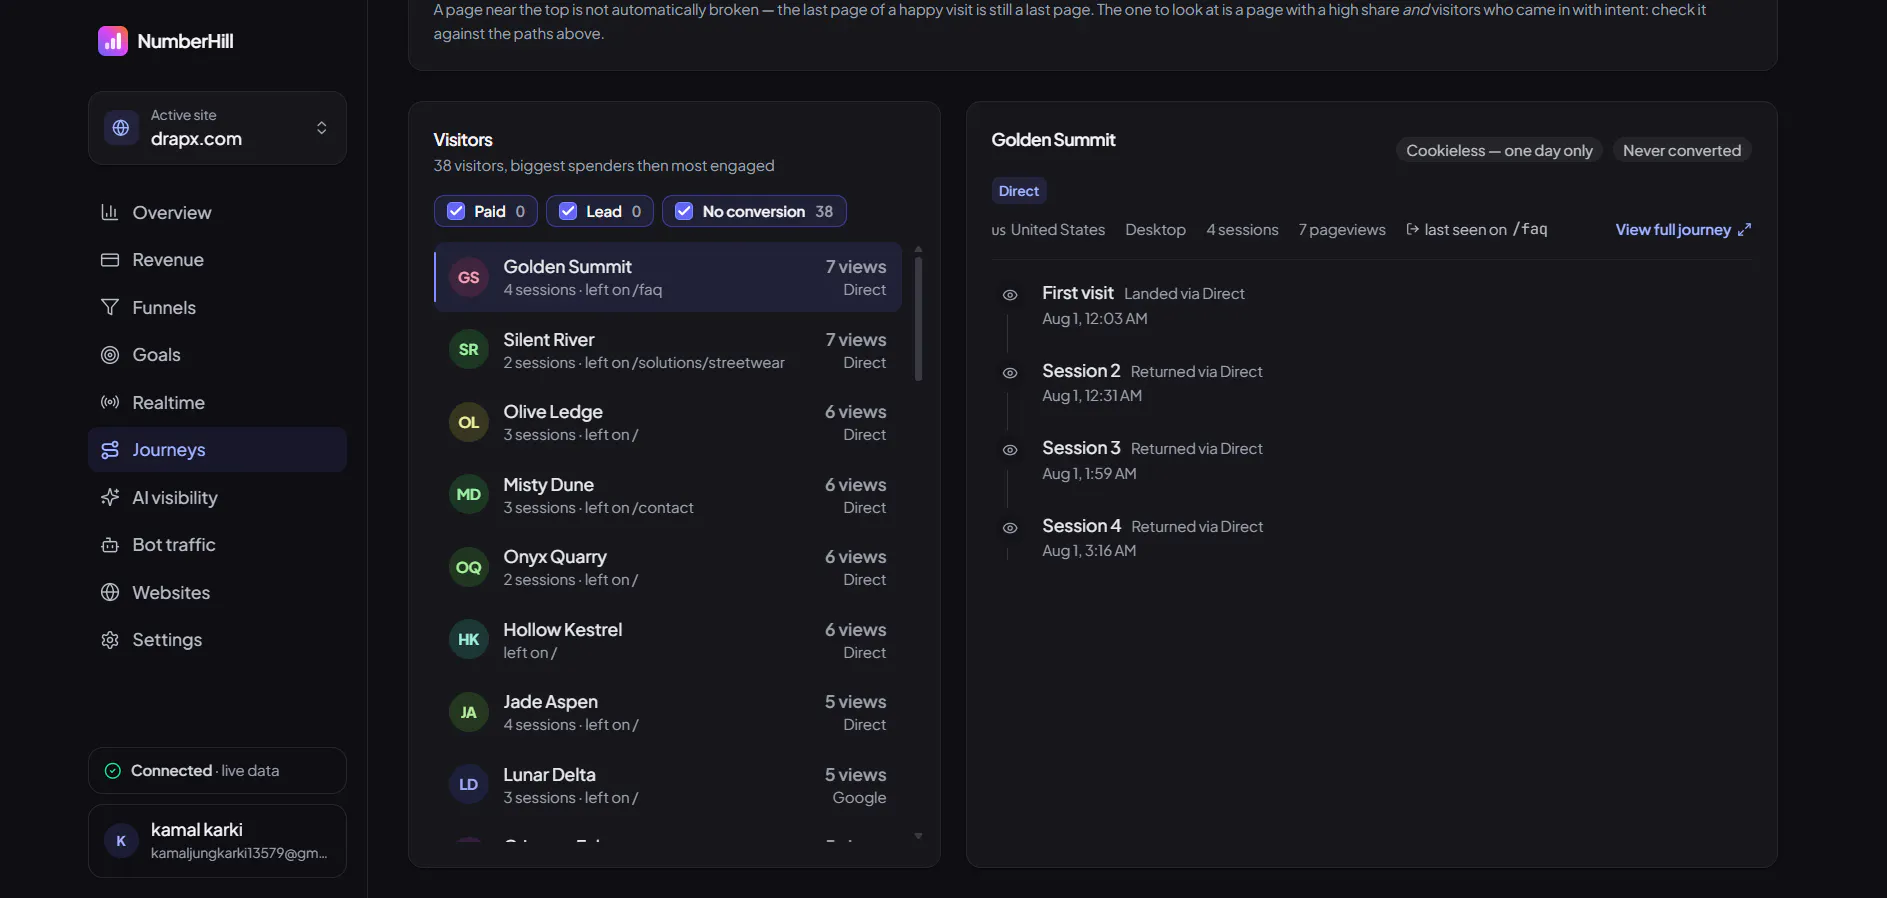This screenshot has width=1887, height=898.
Task: Select the Misty Dune visitor
Action: (668, 495)
